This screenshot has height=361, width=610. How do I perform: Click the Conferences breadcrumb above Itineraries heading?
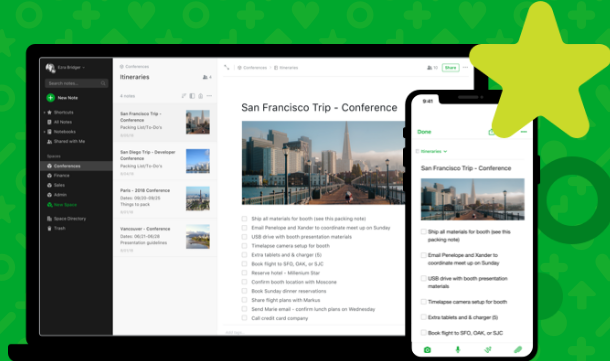[x=137, y=67]
